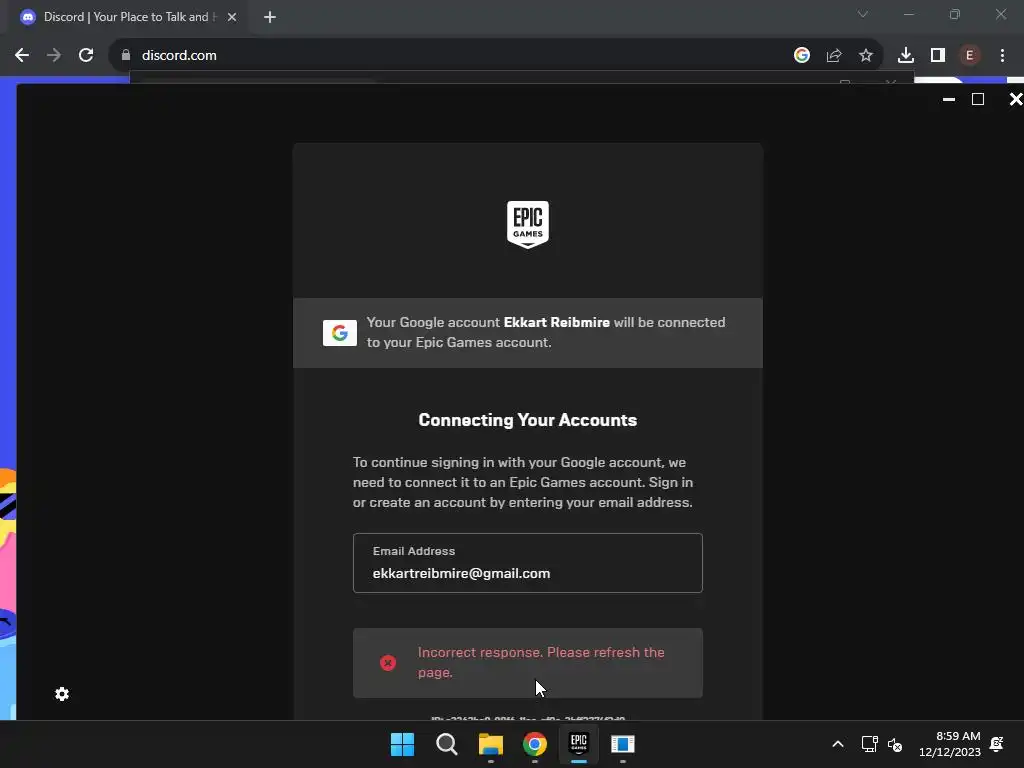This screenshot has width=1024, height=768.
Task: Click the Epic Games logo
Action: point(528,224)
